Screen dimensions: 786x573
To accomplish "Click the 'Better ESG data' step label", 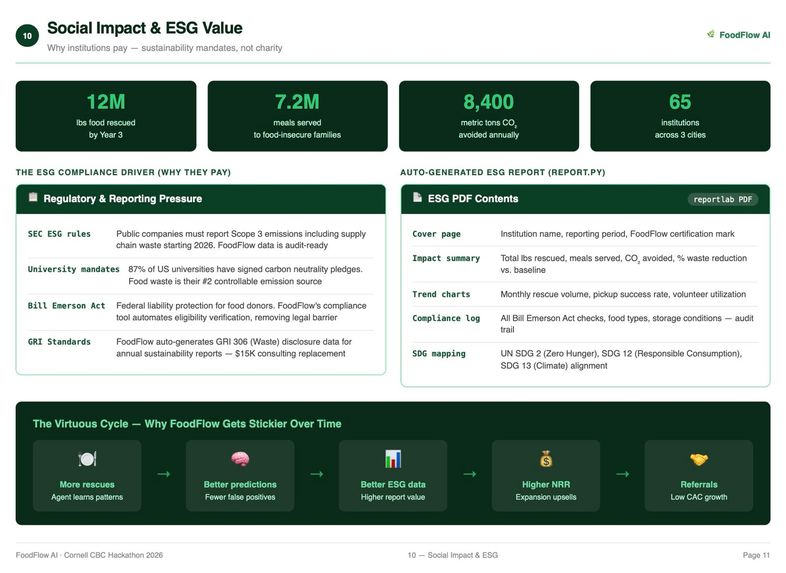I will click(x=393, y=484).
